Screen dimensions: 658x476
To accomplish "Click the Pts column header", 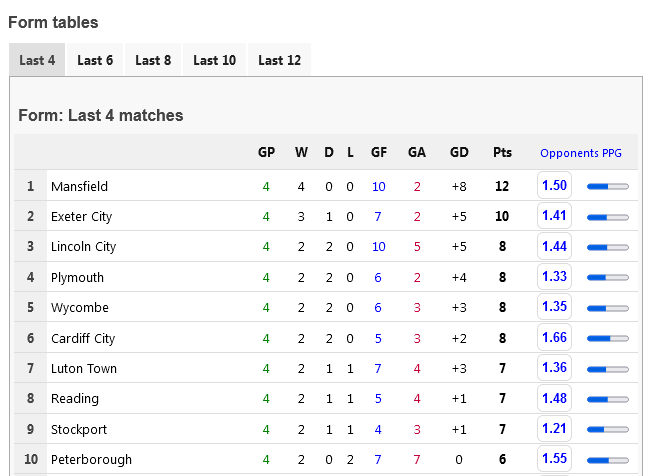I will [502, 153].
